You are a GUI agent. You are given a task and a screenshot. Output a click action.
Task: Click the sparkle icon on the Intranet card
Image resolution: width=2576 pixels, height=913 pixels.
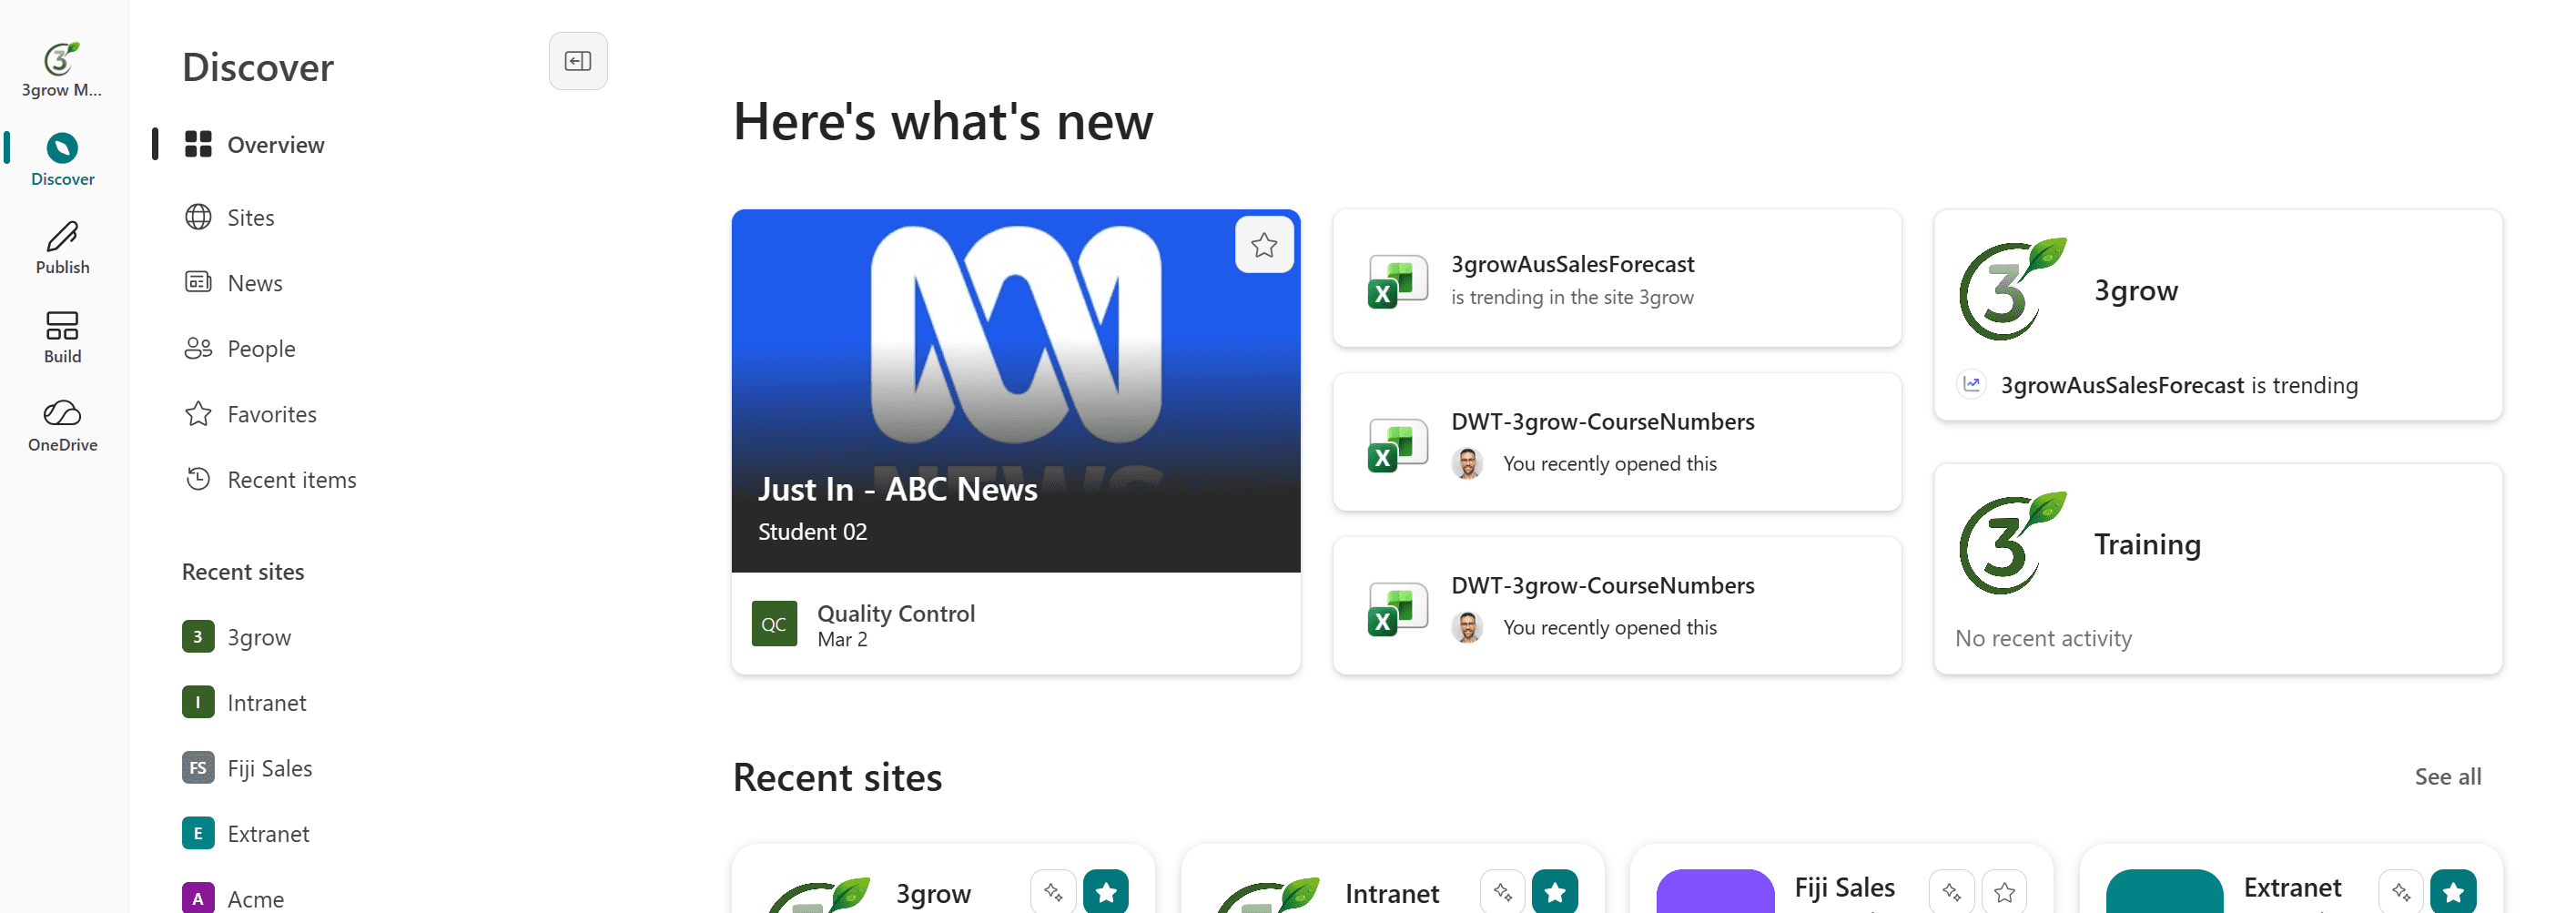point(1501,891)
